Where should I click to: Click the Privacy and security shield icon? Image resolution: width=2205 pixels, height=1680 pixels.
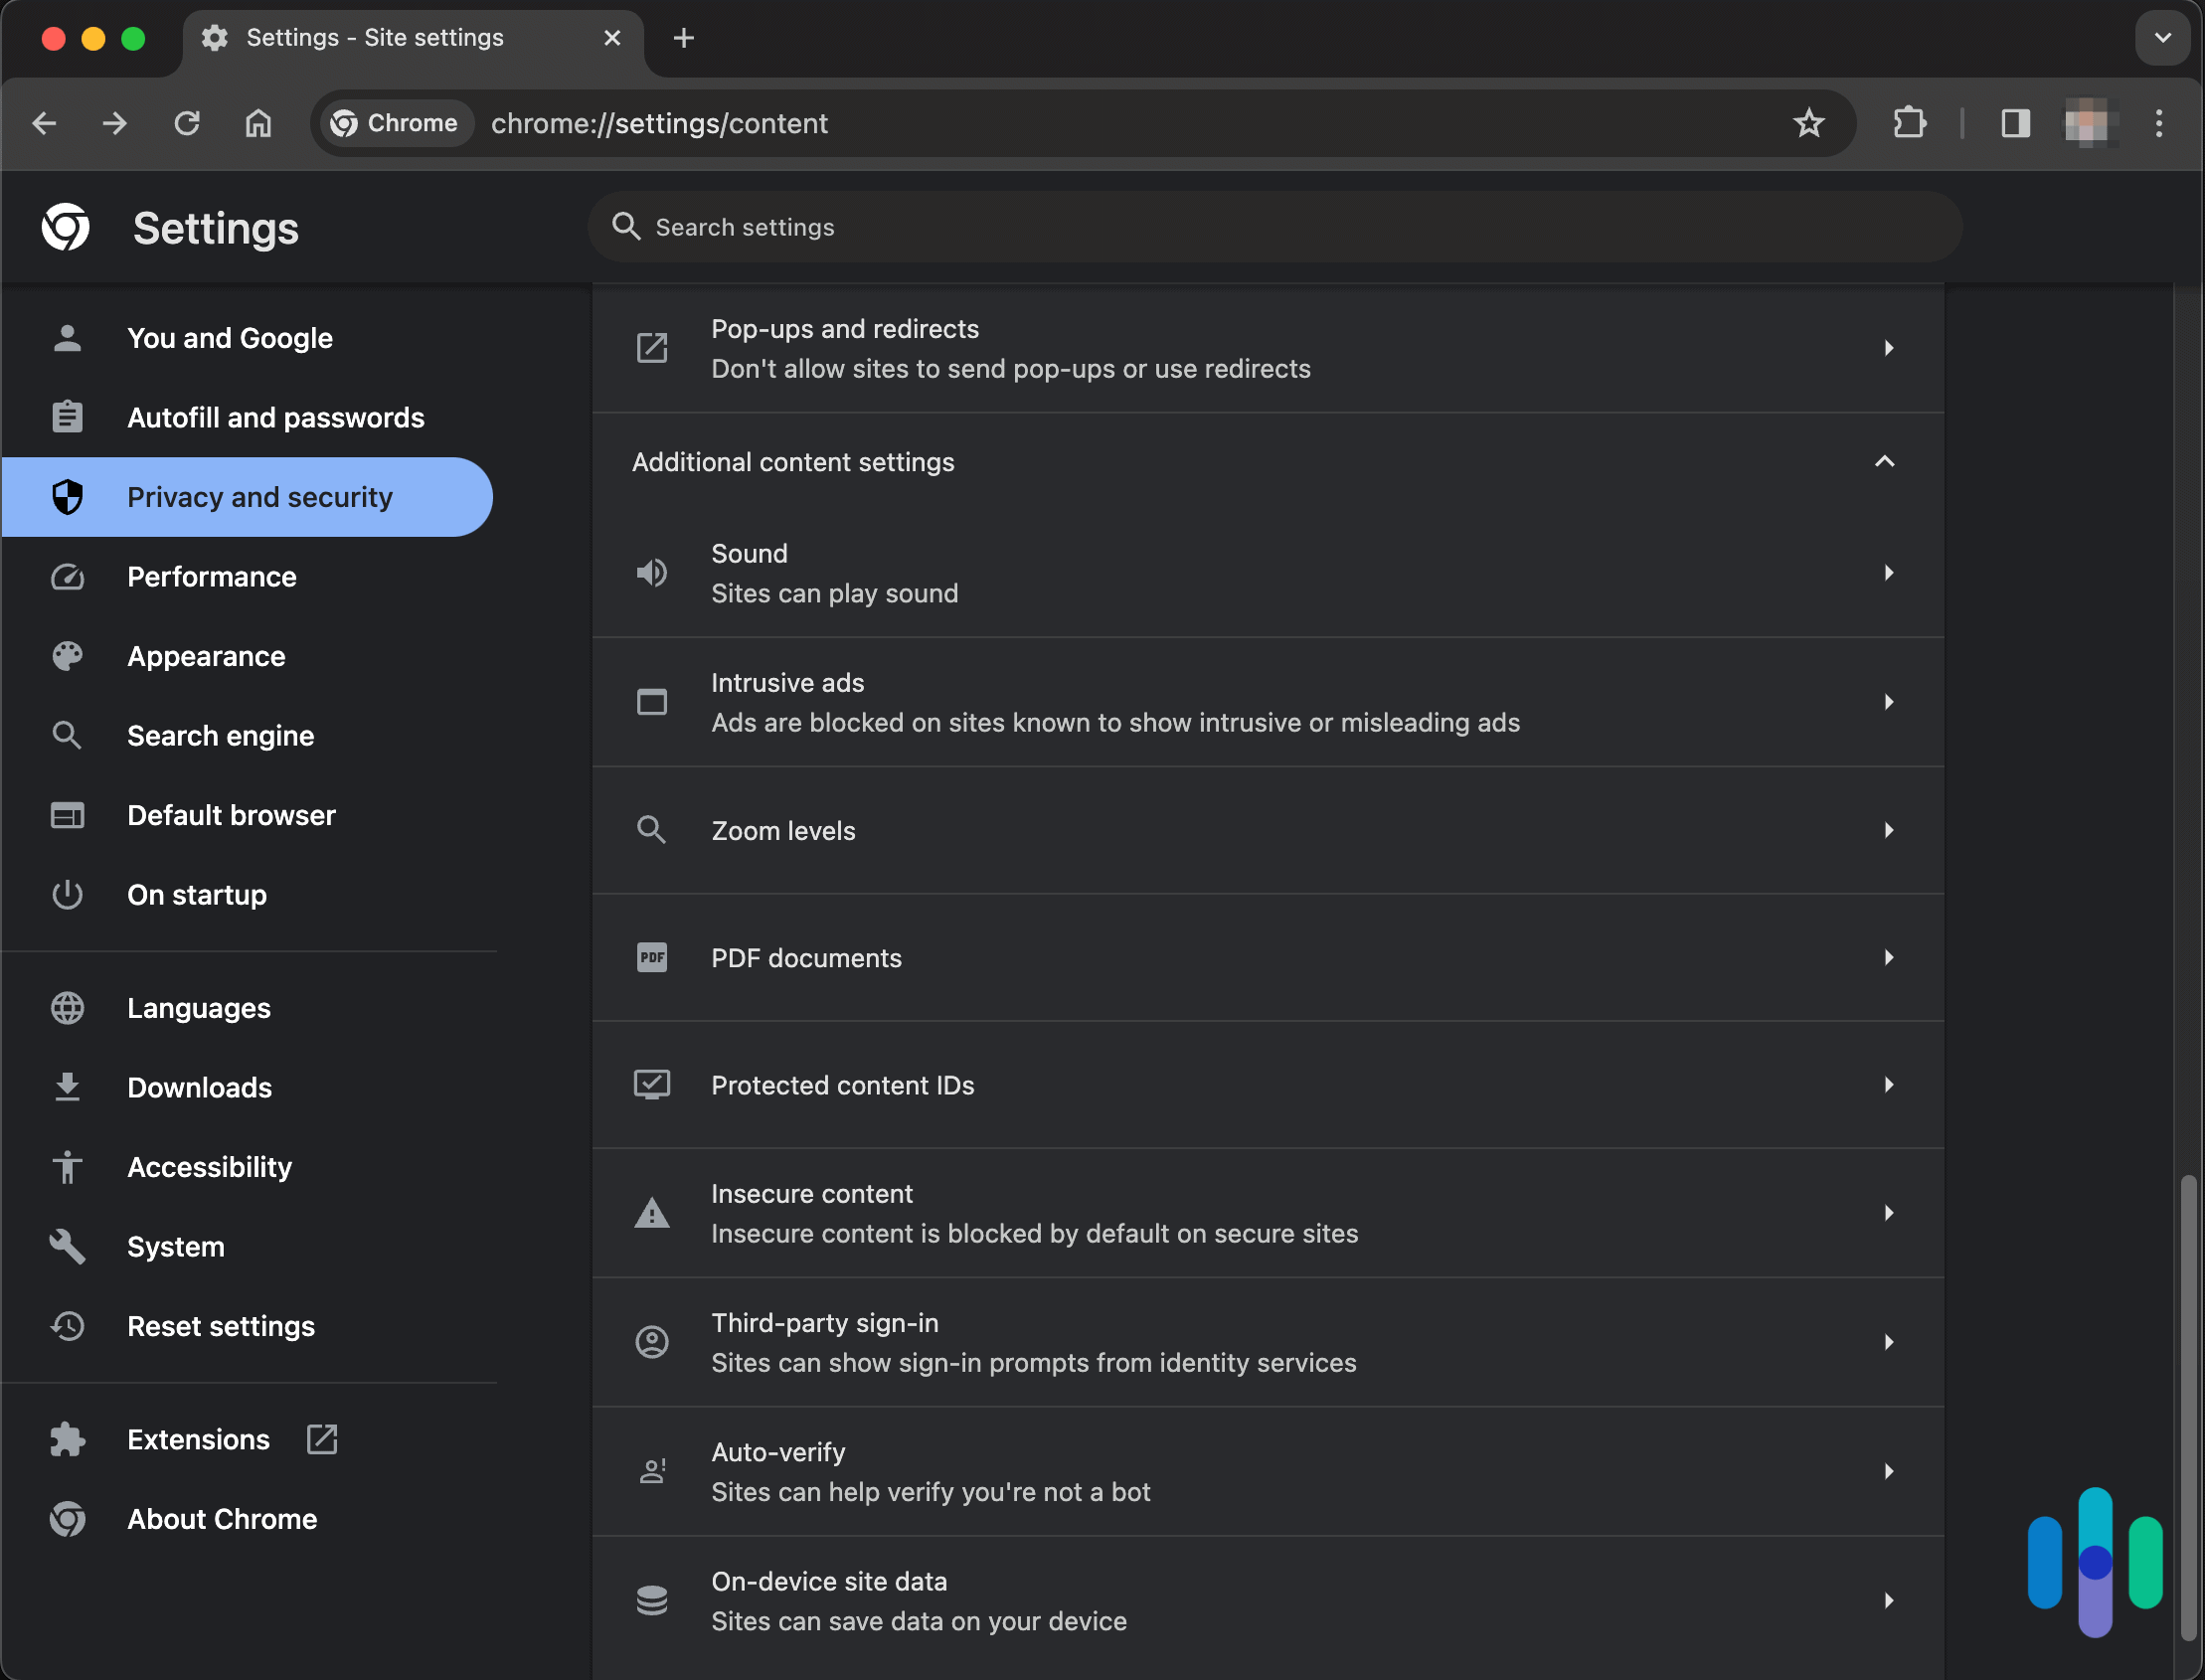66,496
